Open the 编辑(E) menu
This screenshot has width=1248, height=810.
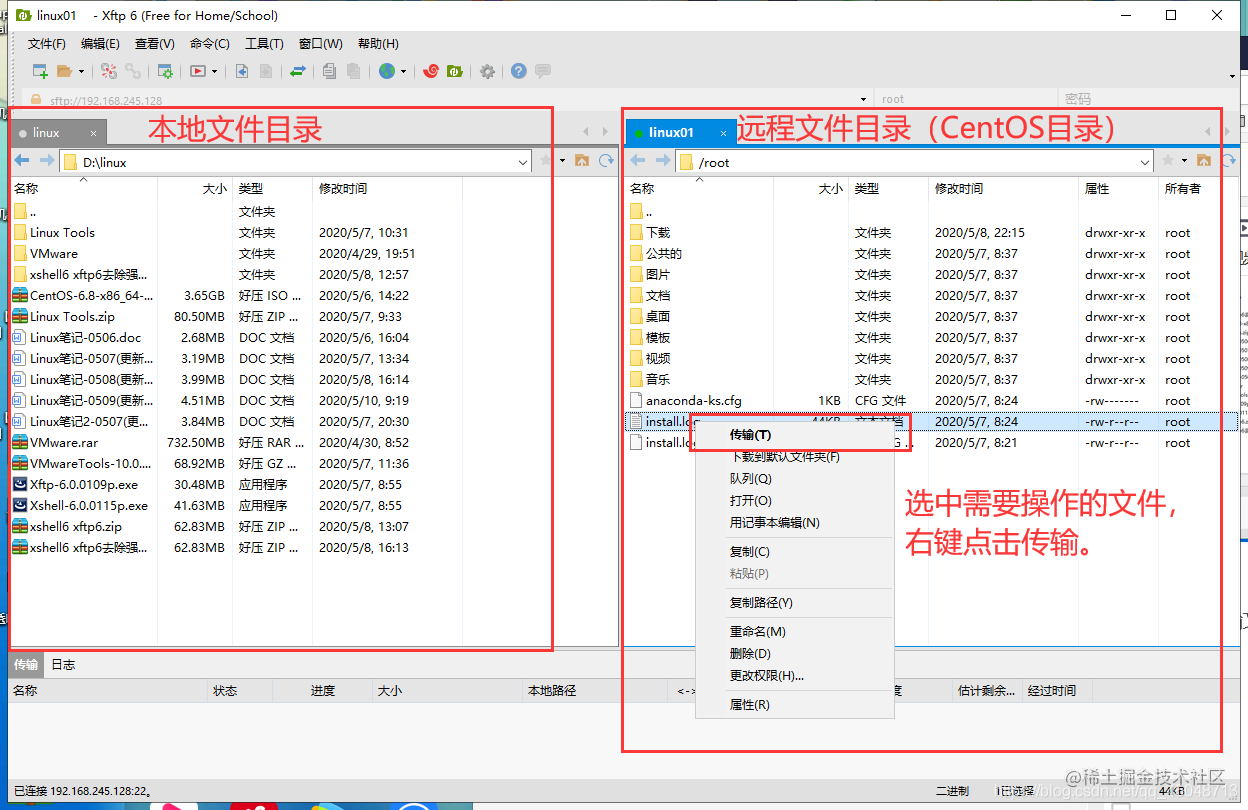click(x=100, y=44)
